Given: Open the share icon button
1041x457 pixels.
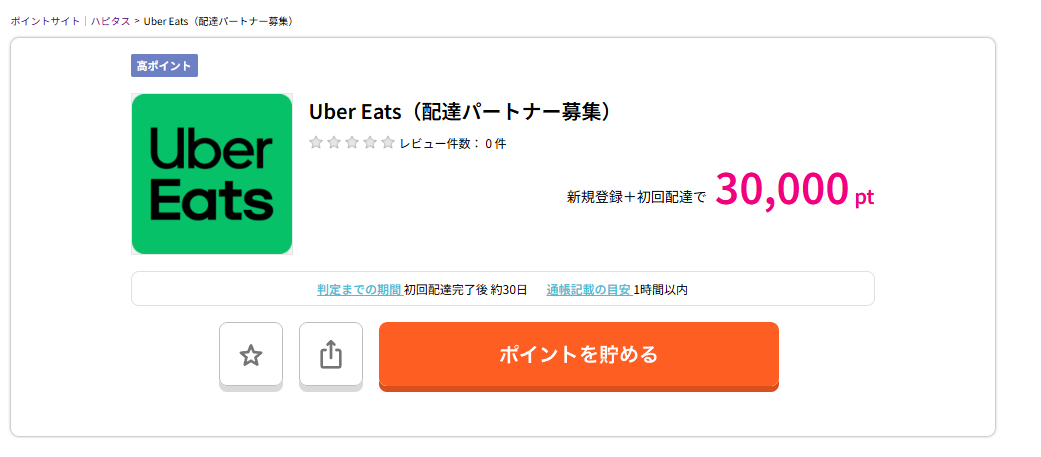Looking at the screenshot, I should coord(331,355).
